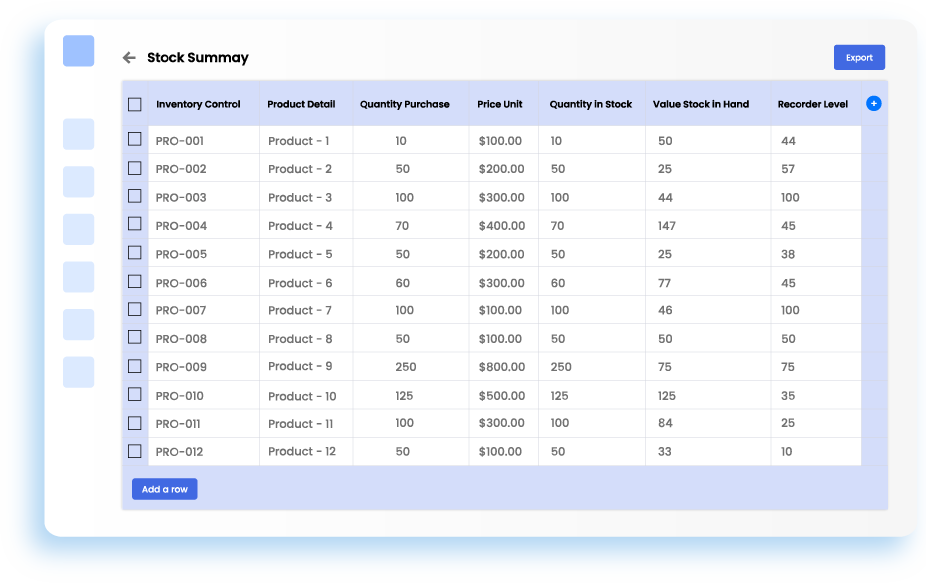Click the back arrow beside Stock Summay
This screenshot has width=926, height=586.
point(129,58)
